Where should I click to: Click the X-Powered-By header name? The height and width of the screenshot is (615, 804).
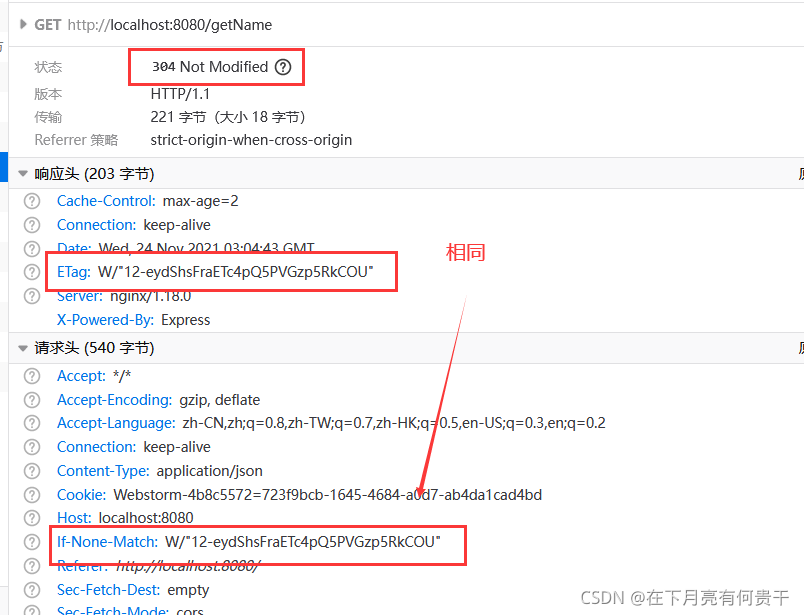pos(105,320)
